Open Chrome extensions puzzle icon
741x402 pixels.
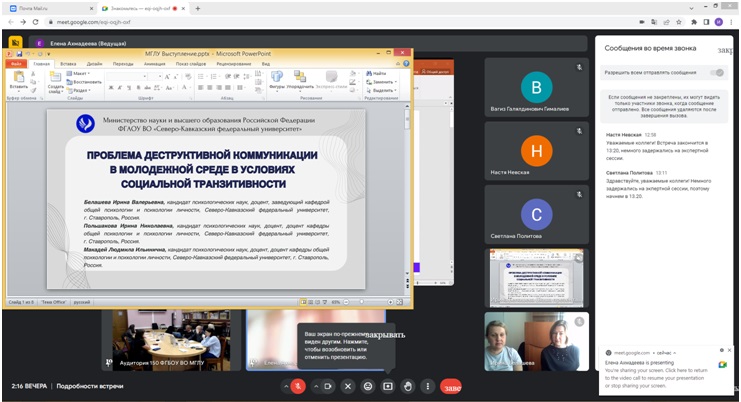coord(694,22)
